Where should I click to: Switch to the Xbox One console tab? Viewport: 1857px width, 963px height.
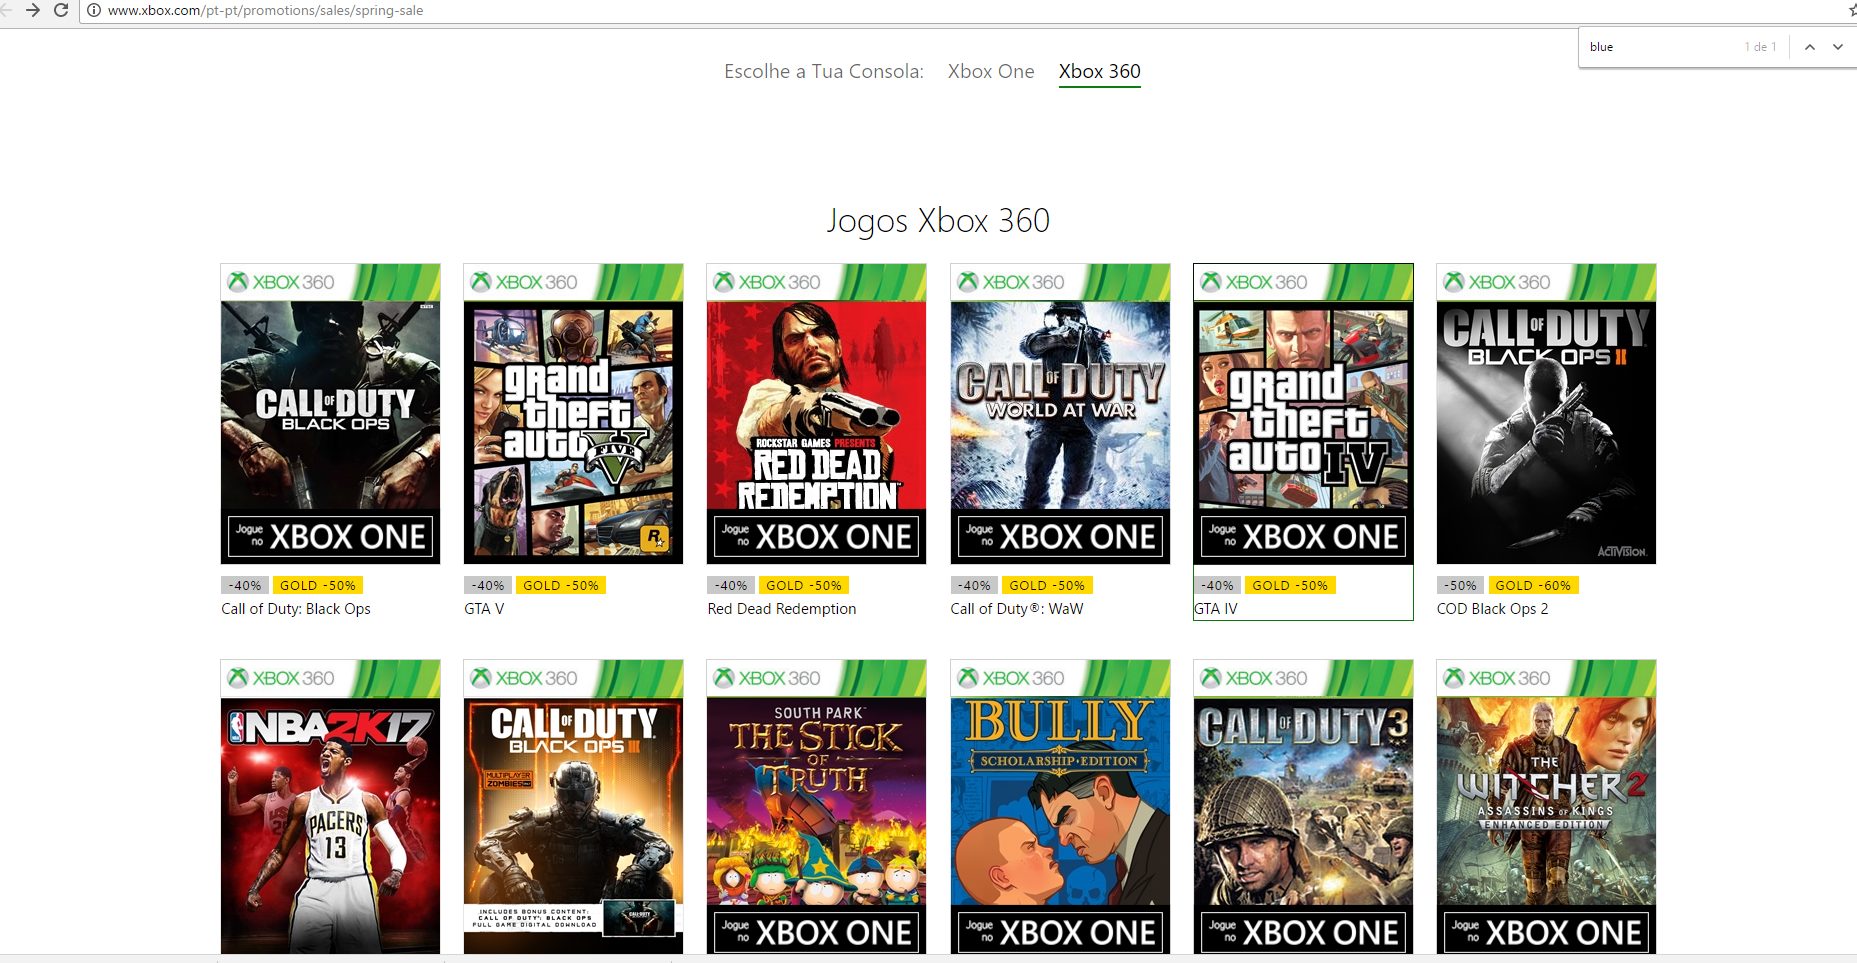990,71
